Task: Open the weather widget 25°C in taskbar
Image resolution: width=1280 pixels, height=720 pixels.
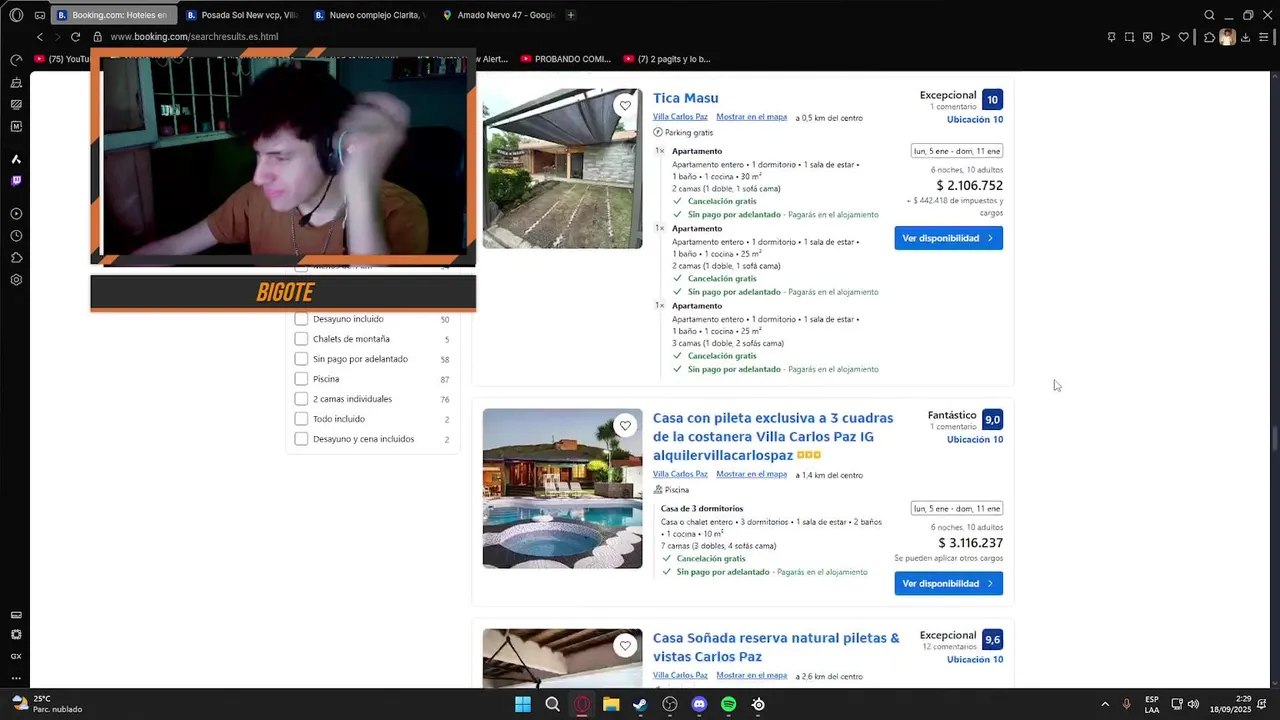Action: pyautogui.click(x=47, y=704)
